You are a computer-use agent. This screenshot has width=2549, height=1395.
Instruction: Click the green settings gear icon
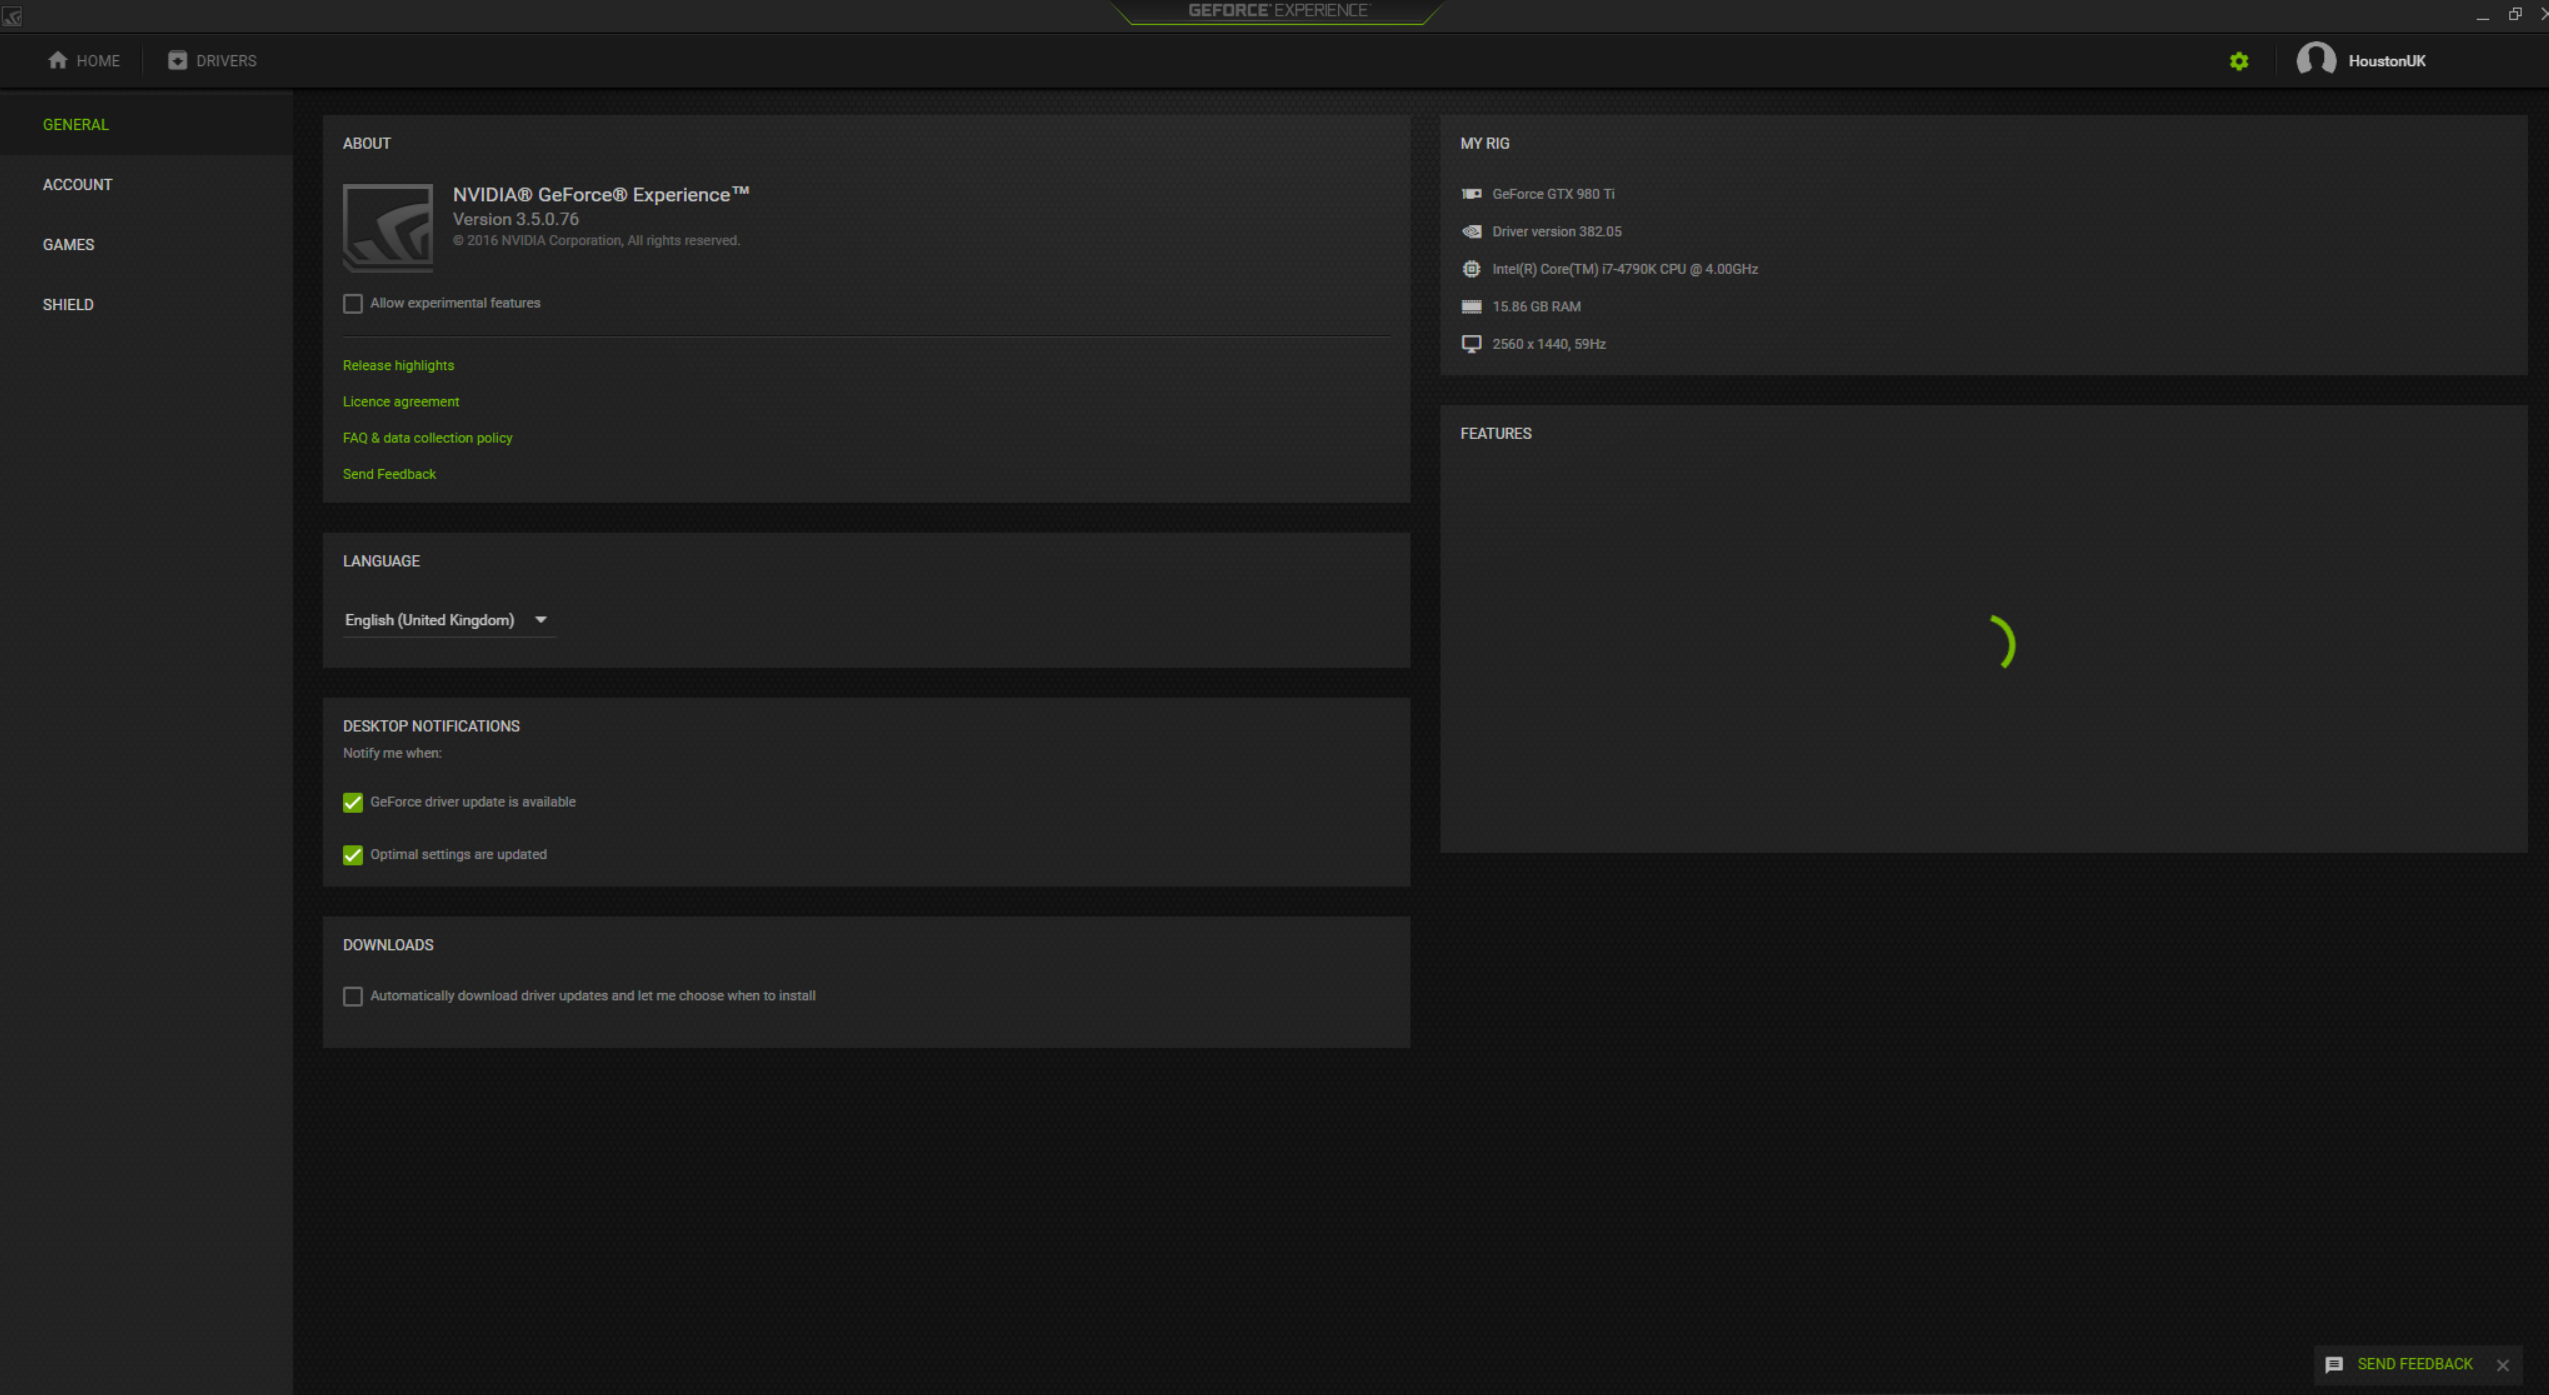2238,61
